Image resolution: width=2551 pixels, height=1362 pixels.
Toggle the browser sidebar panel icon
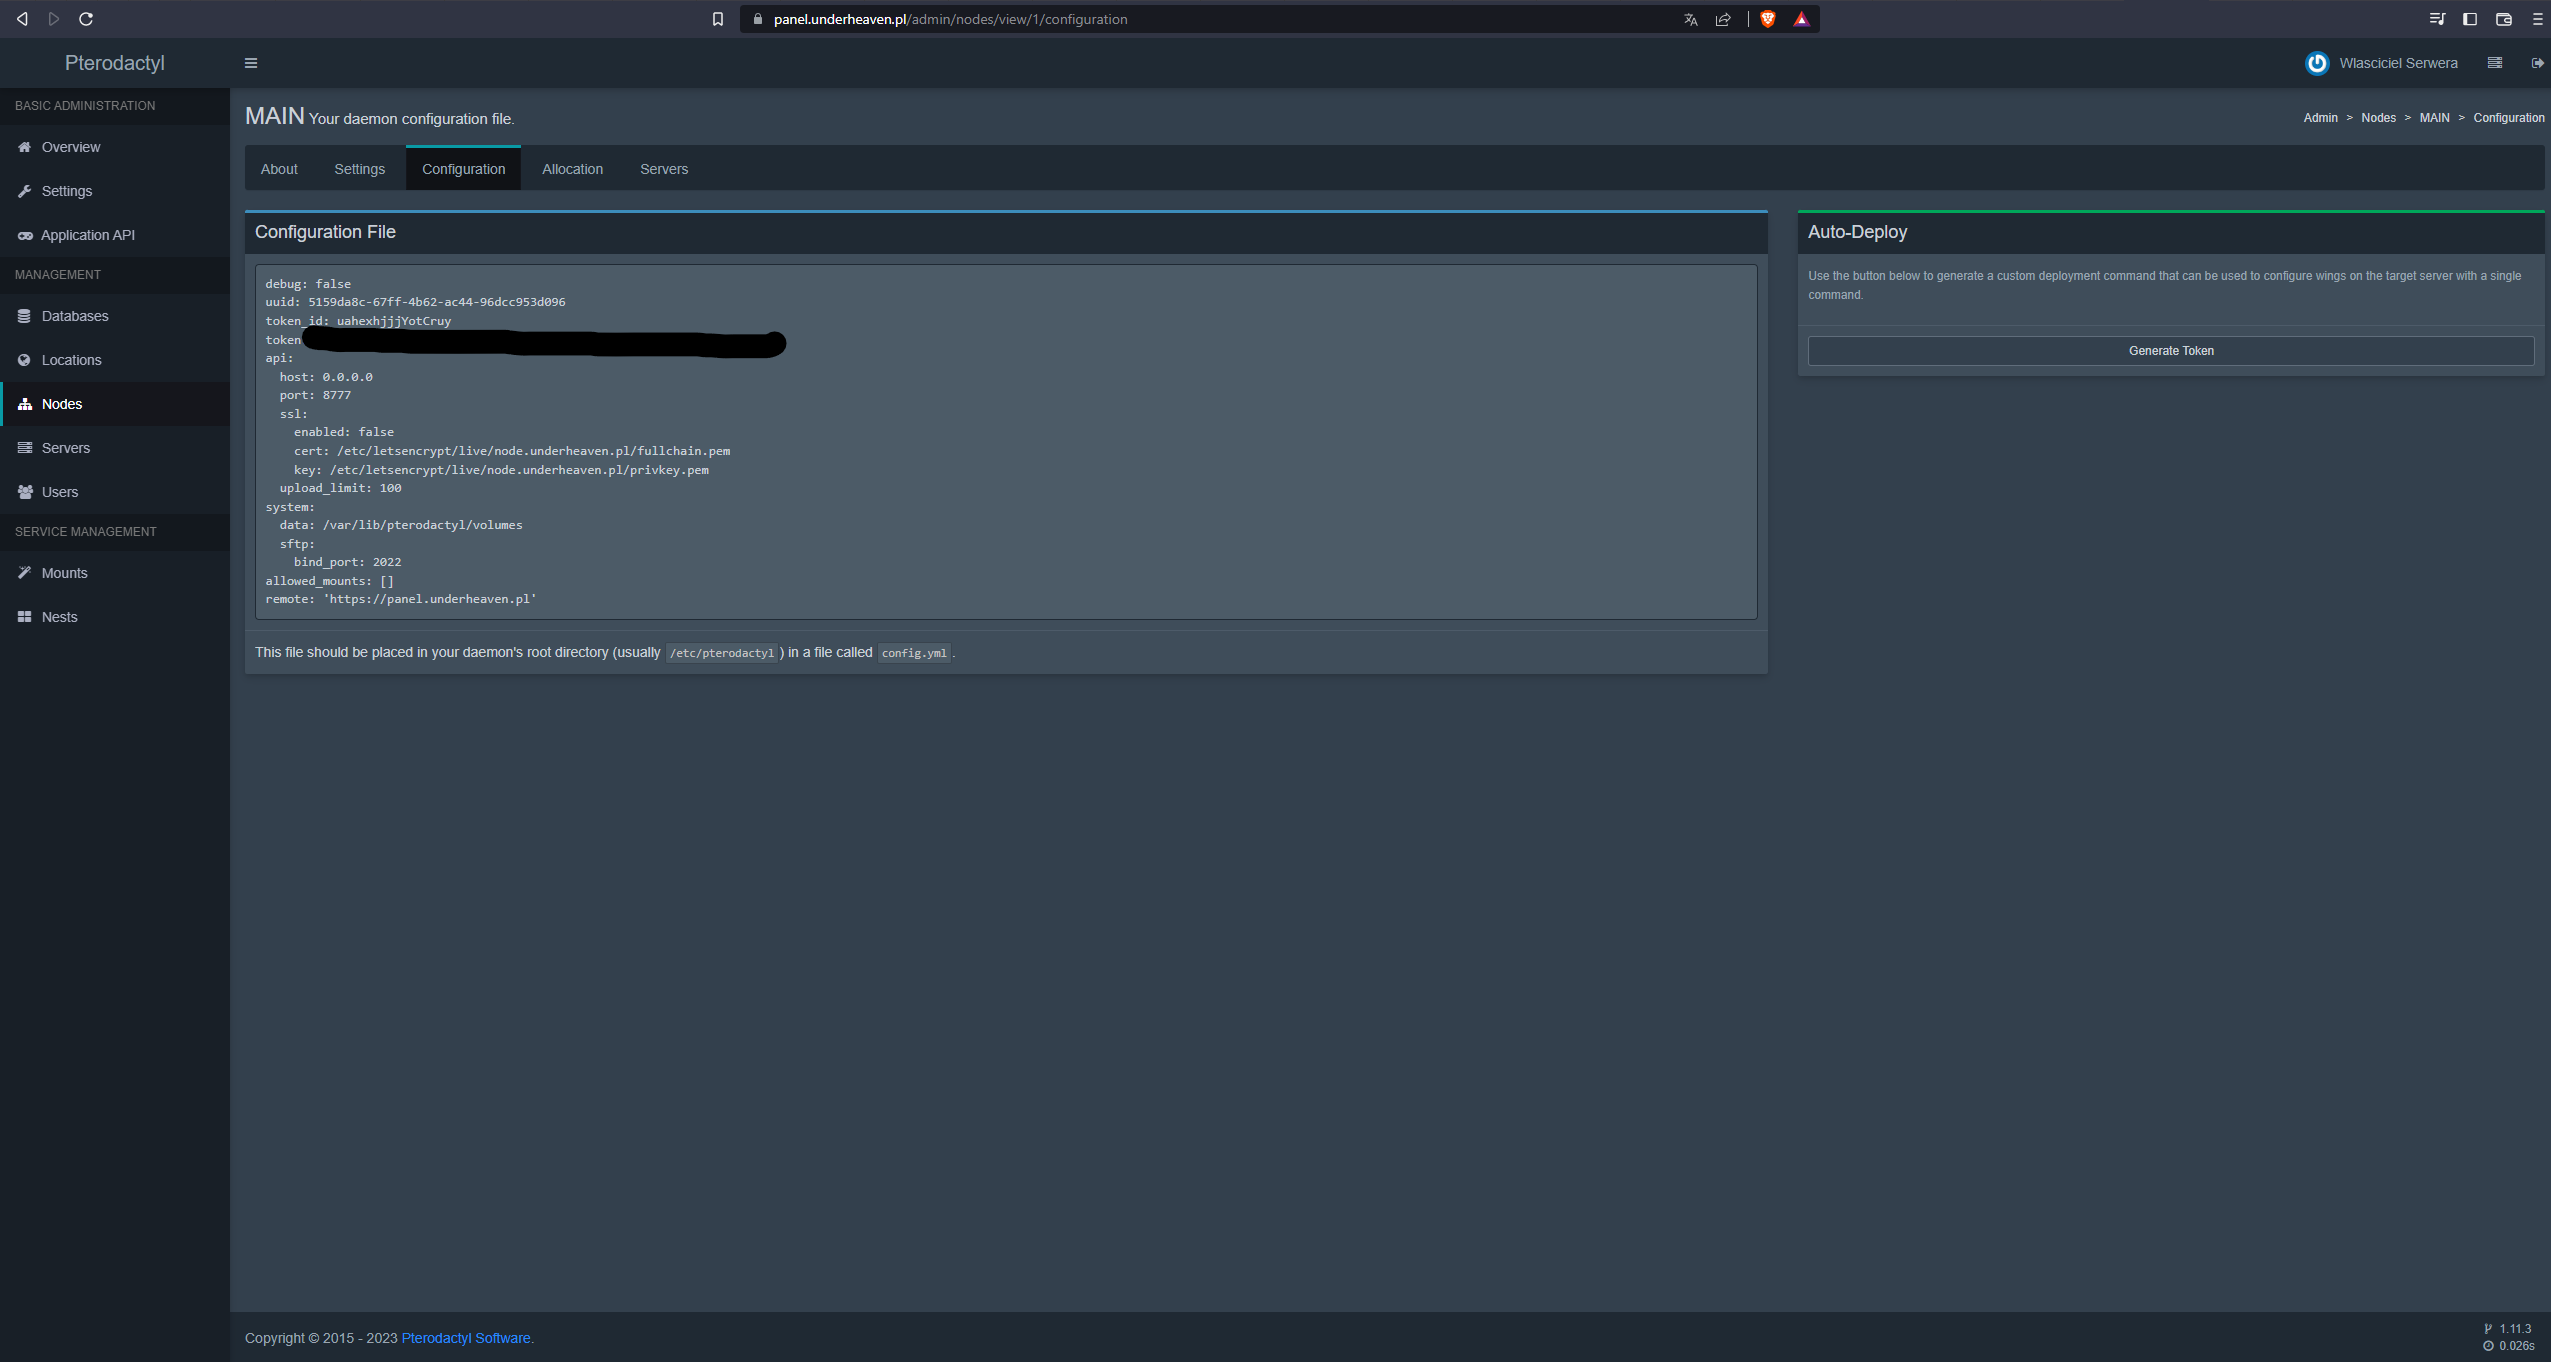point(2469,19)
